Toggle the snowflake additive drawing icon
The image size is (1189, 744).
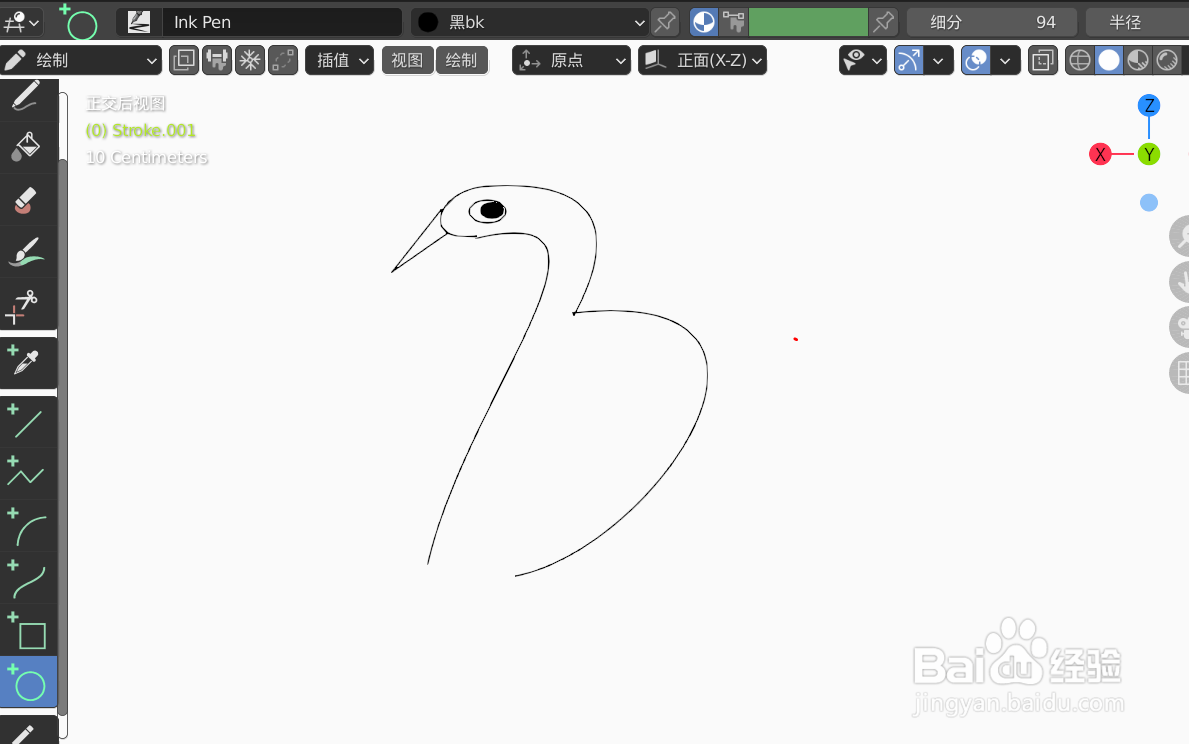(x=249, y=60)
